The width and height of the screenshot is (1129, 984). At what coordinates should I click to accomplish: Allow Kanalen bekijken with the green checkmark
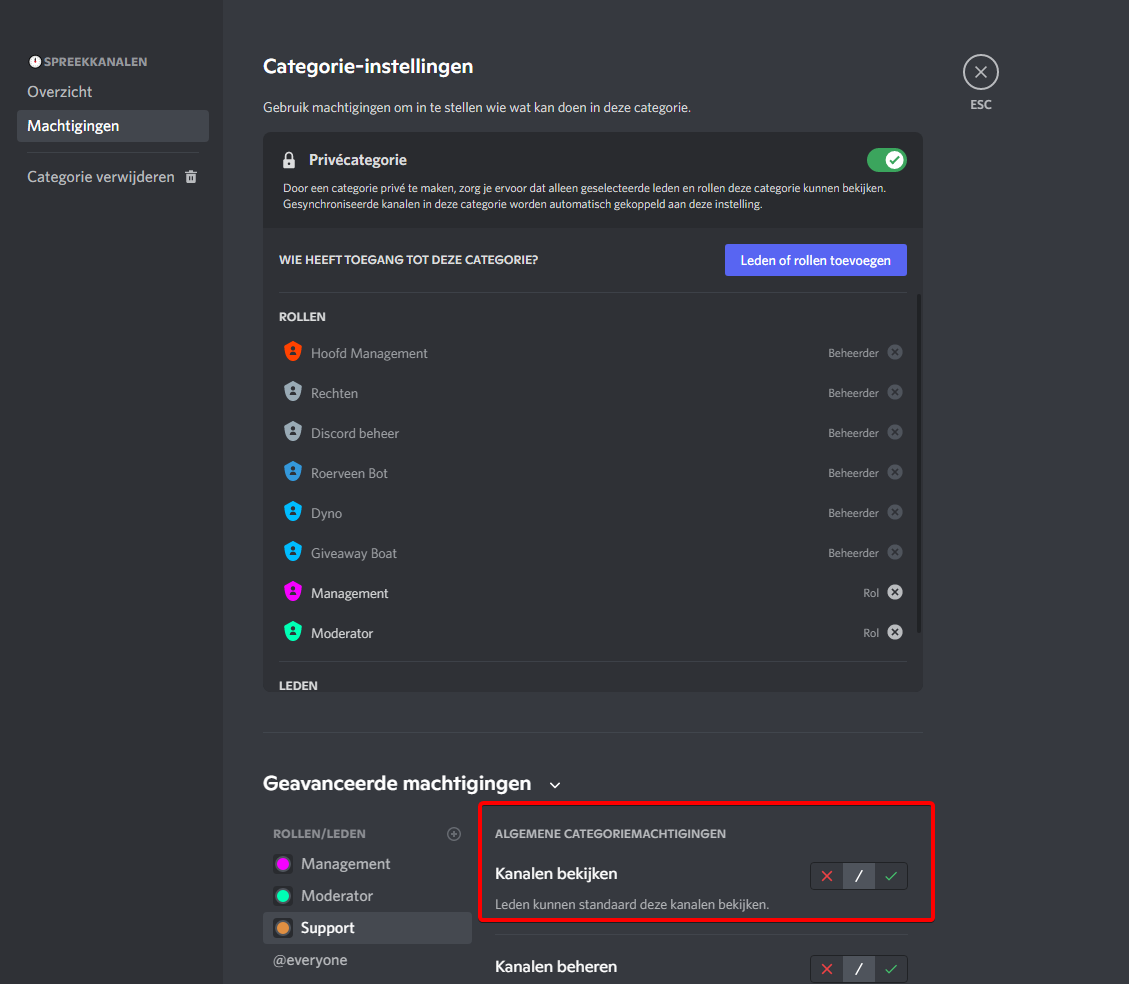[891, 877]
